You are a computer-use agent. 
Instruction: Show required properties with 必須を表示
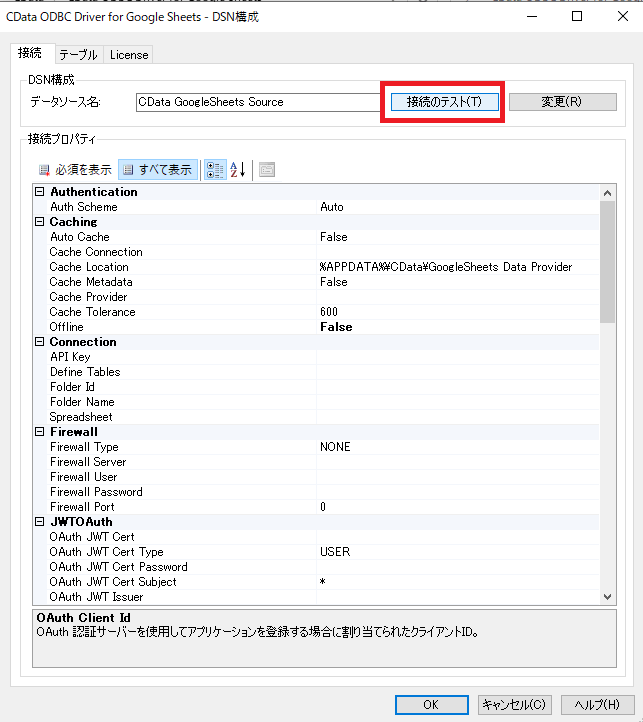coord(76,170)
